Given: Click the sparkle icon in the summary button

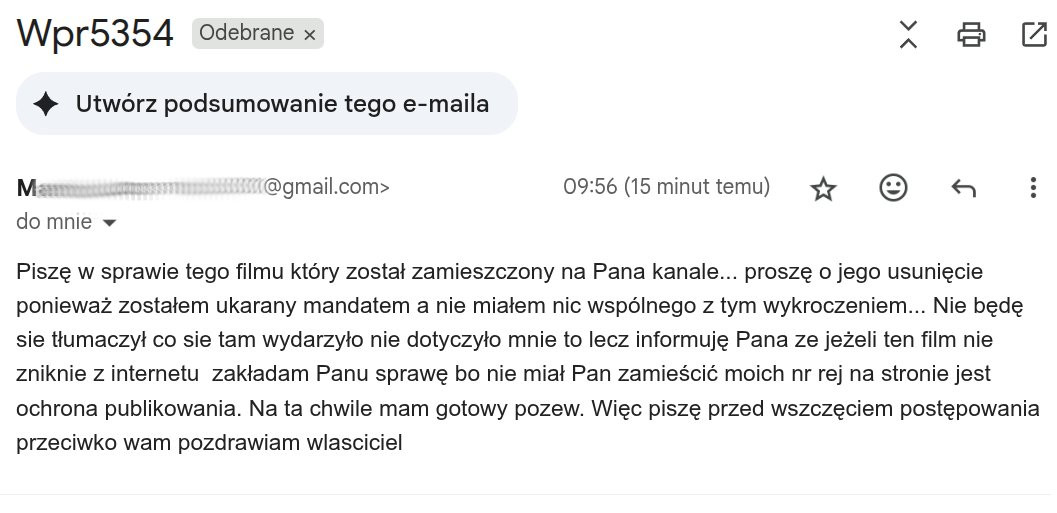Looking at the screenshot, I should point(46,104).
